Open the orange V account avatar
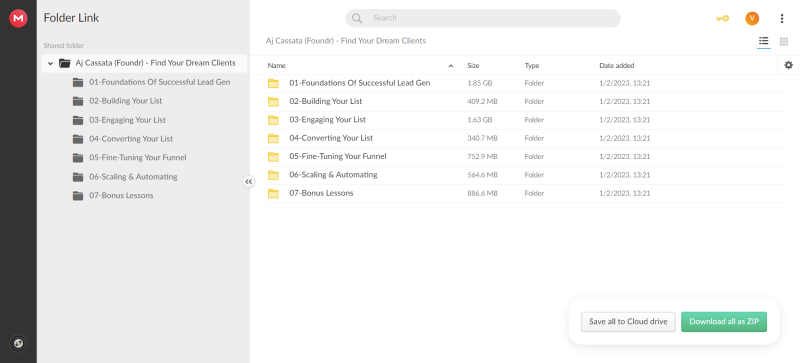The width and height of the screenshot is (800, 363). 752,18
